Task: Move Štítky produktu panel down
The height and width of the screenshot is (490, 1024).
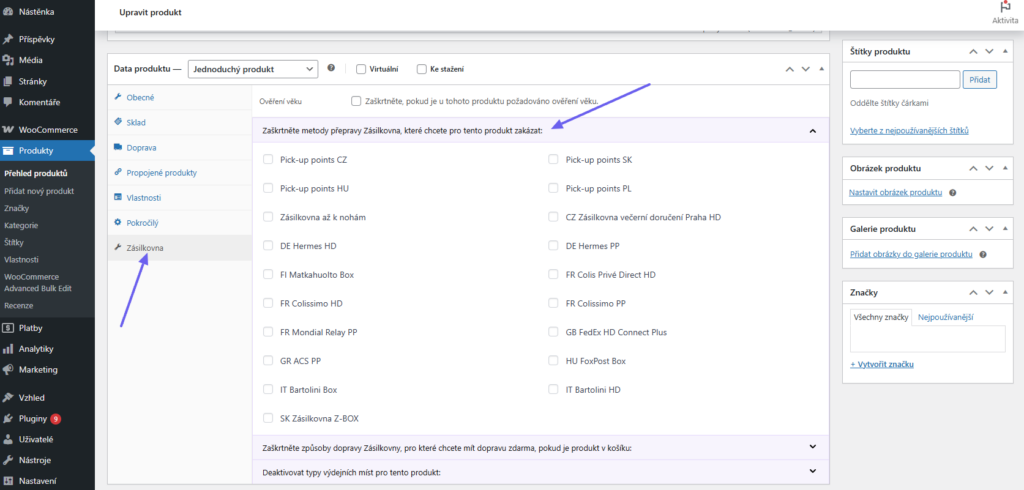Action: pos(989,51)
